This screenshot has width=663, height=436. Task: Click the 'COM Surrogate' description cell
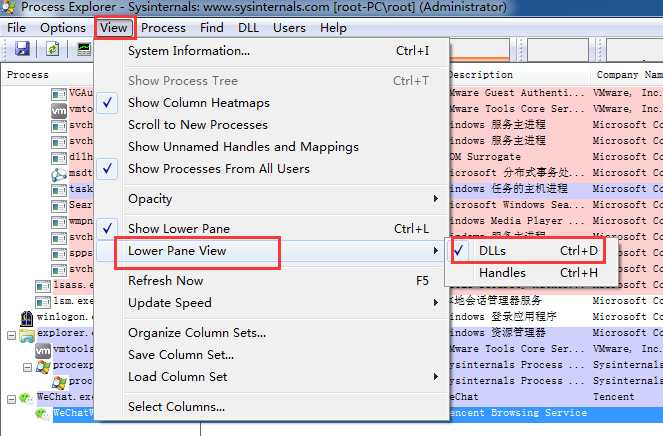pyautogui.click(x=485, y=157)
